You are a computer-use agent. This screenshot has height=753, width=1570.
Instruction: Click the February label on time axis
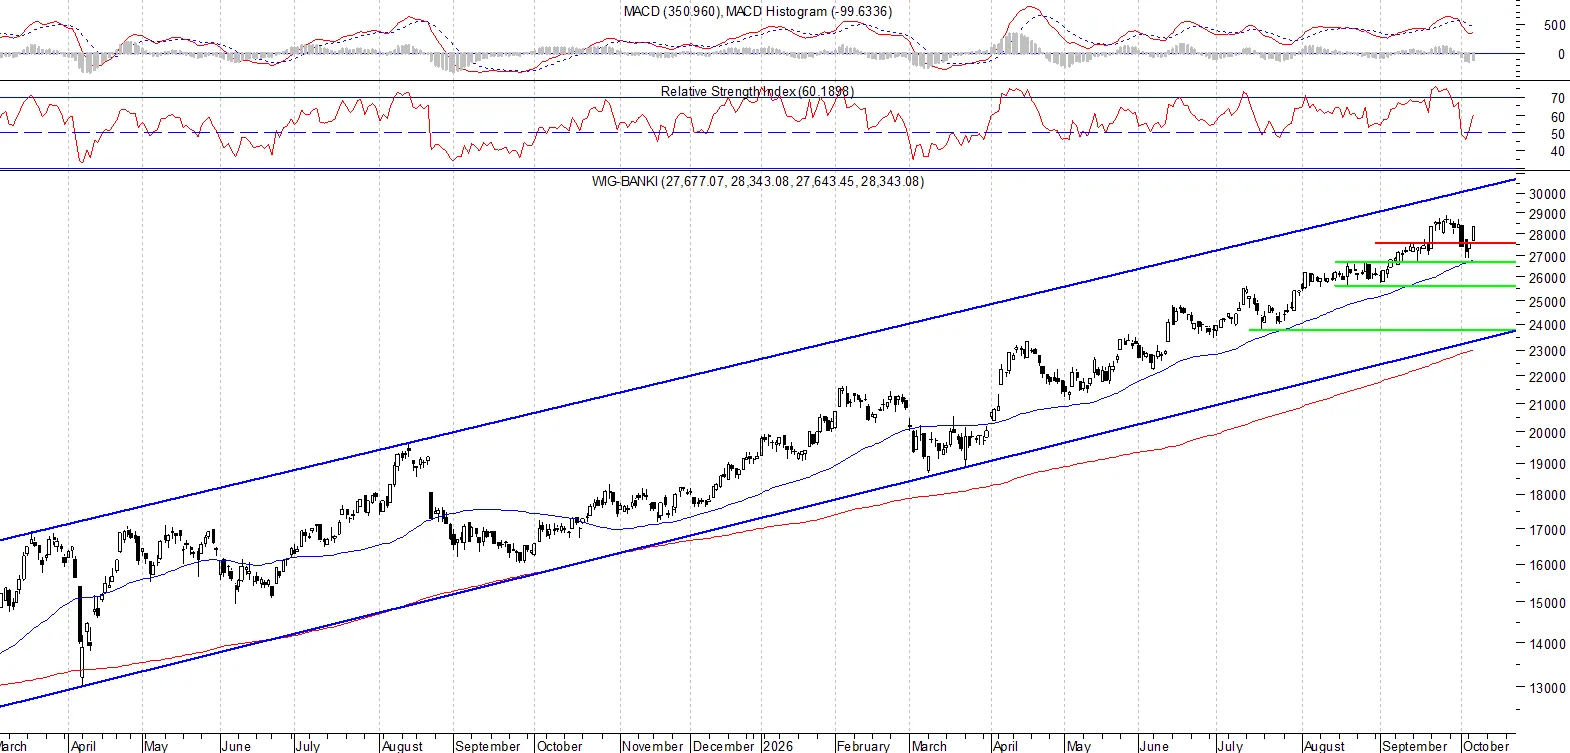(863, 746)
